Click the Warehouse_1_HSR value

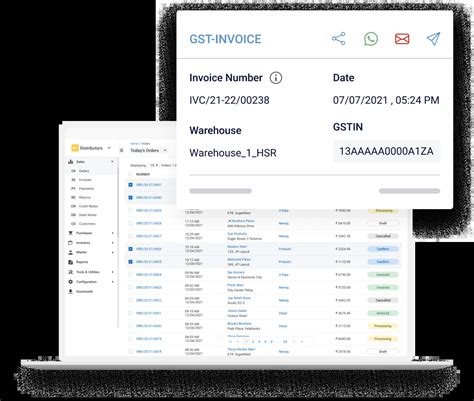233,153
